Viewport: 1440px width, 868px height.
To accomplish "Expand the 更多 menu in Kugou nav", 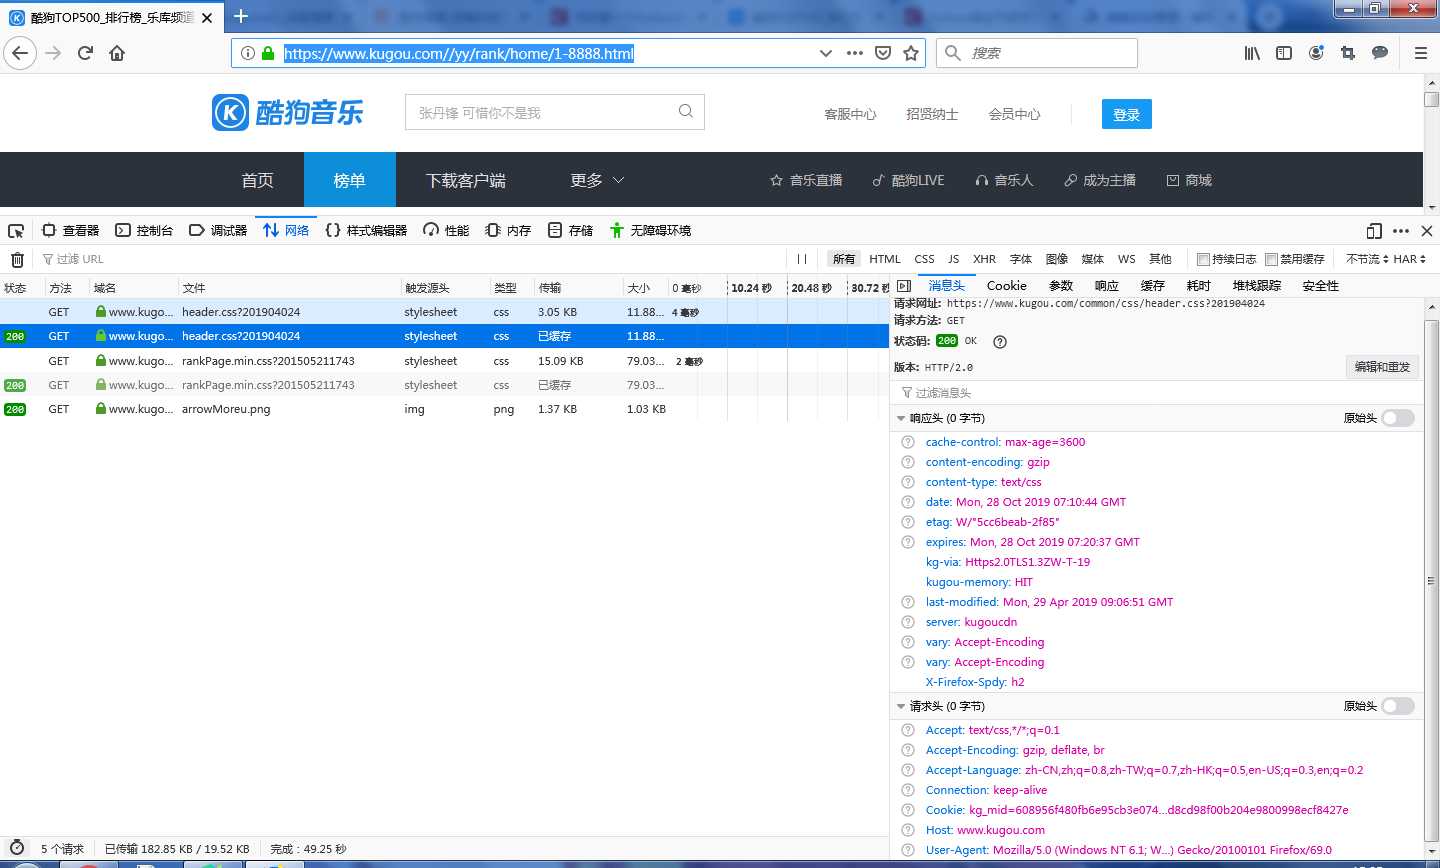I will tap(597, 180).
